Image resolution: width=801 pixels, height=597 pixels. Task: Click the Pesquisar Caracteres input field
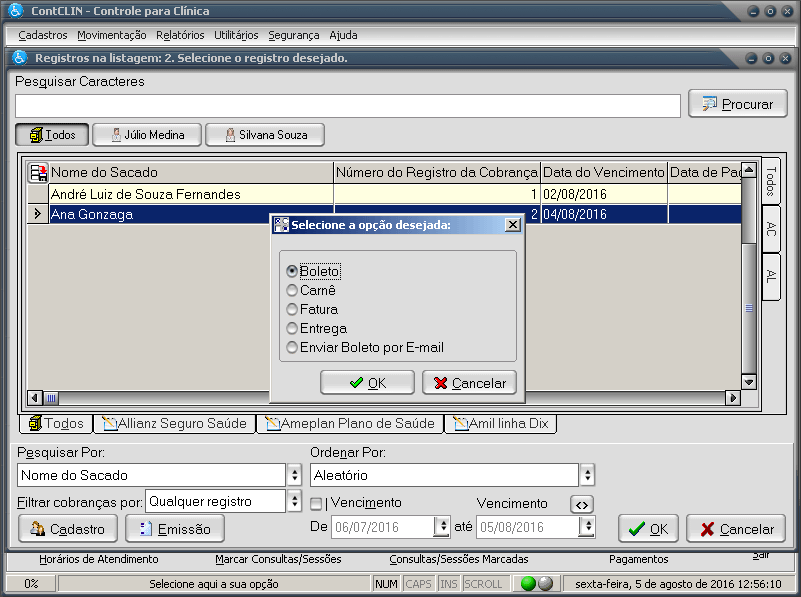pyautogui.click(x=347, y=106)
